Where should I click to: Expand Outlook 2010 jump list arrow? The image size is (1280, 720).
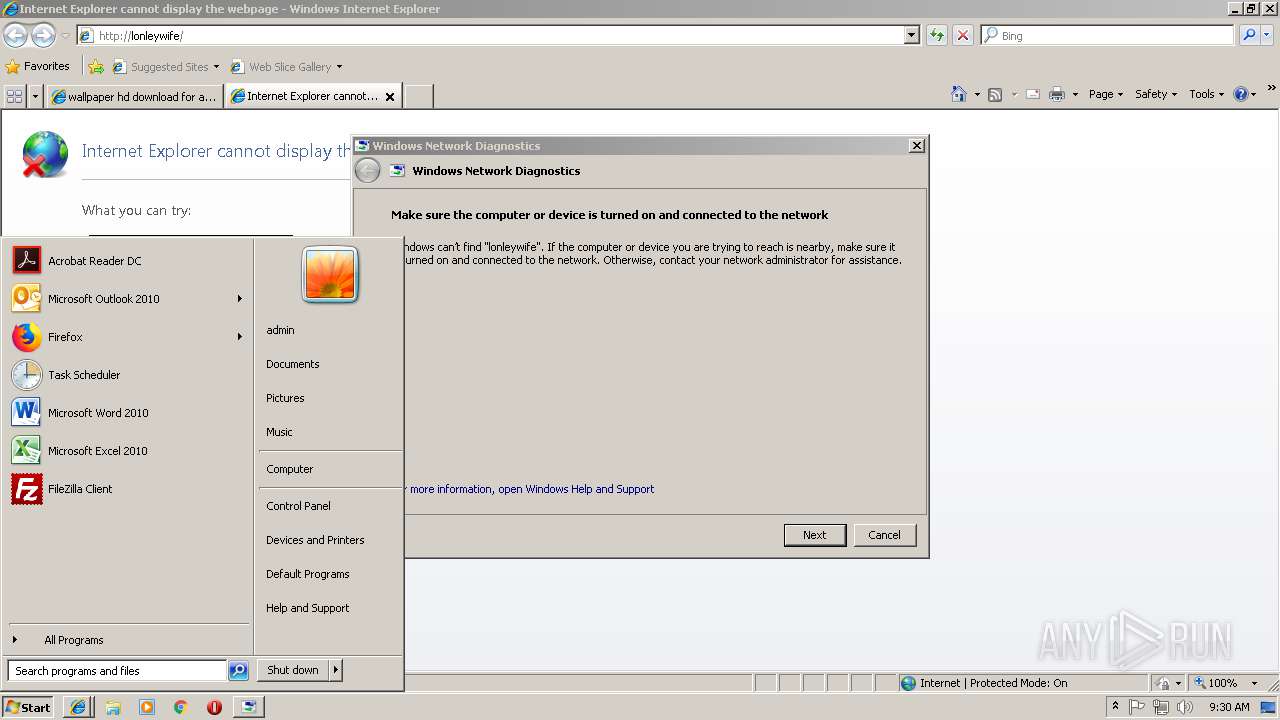pyautogui.click(x=240, y=299)
